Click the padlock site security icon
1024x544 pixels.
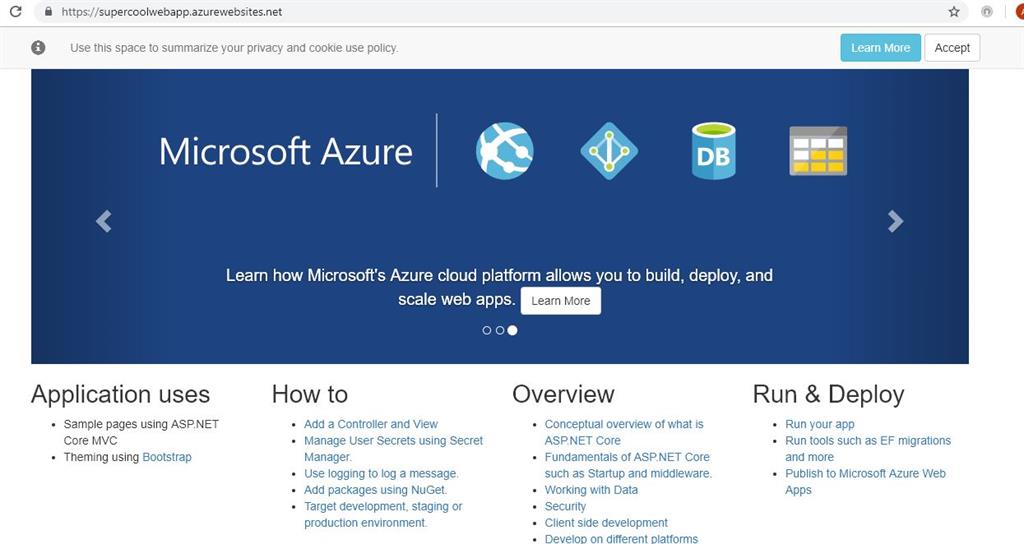point(48,11)
